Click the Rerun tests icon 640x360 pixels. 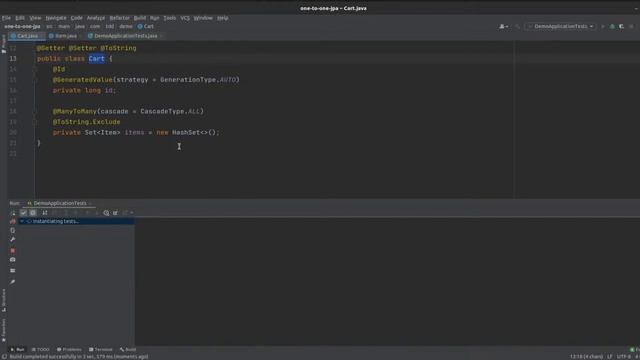[13, 213]
